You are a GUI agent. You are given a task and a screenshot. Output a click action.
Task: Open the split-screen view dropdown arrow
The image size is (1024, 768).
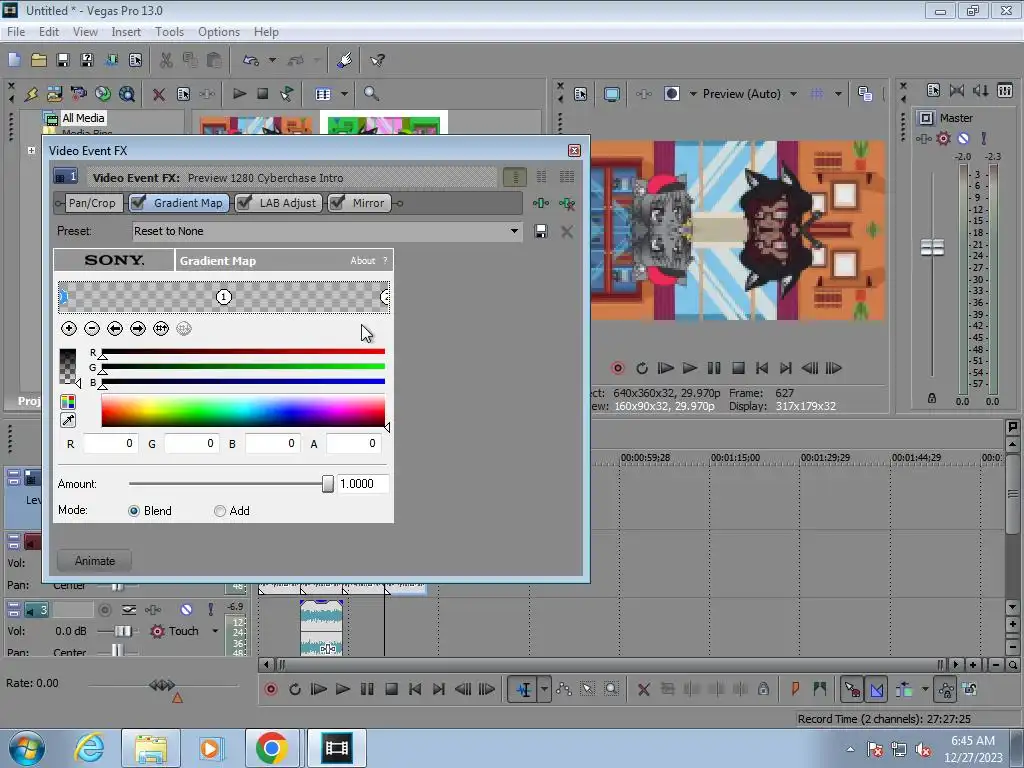694,94
